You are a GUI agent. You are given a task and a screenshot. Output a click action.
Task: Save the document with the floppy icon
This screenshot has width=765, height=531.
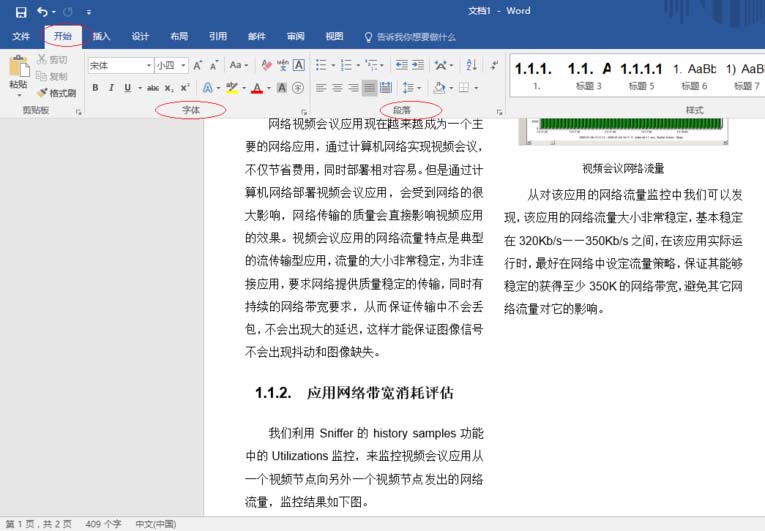coord(21,12)
